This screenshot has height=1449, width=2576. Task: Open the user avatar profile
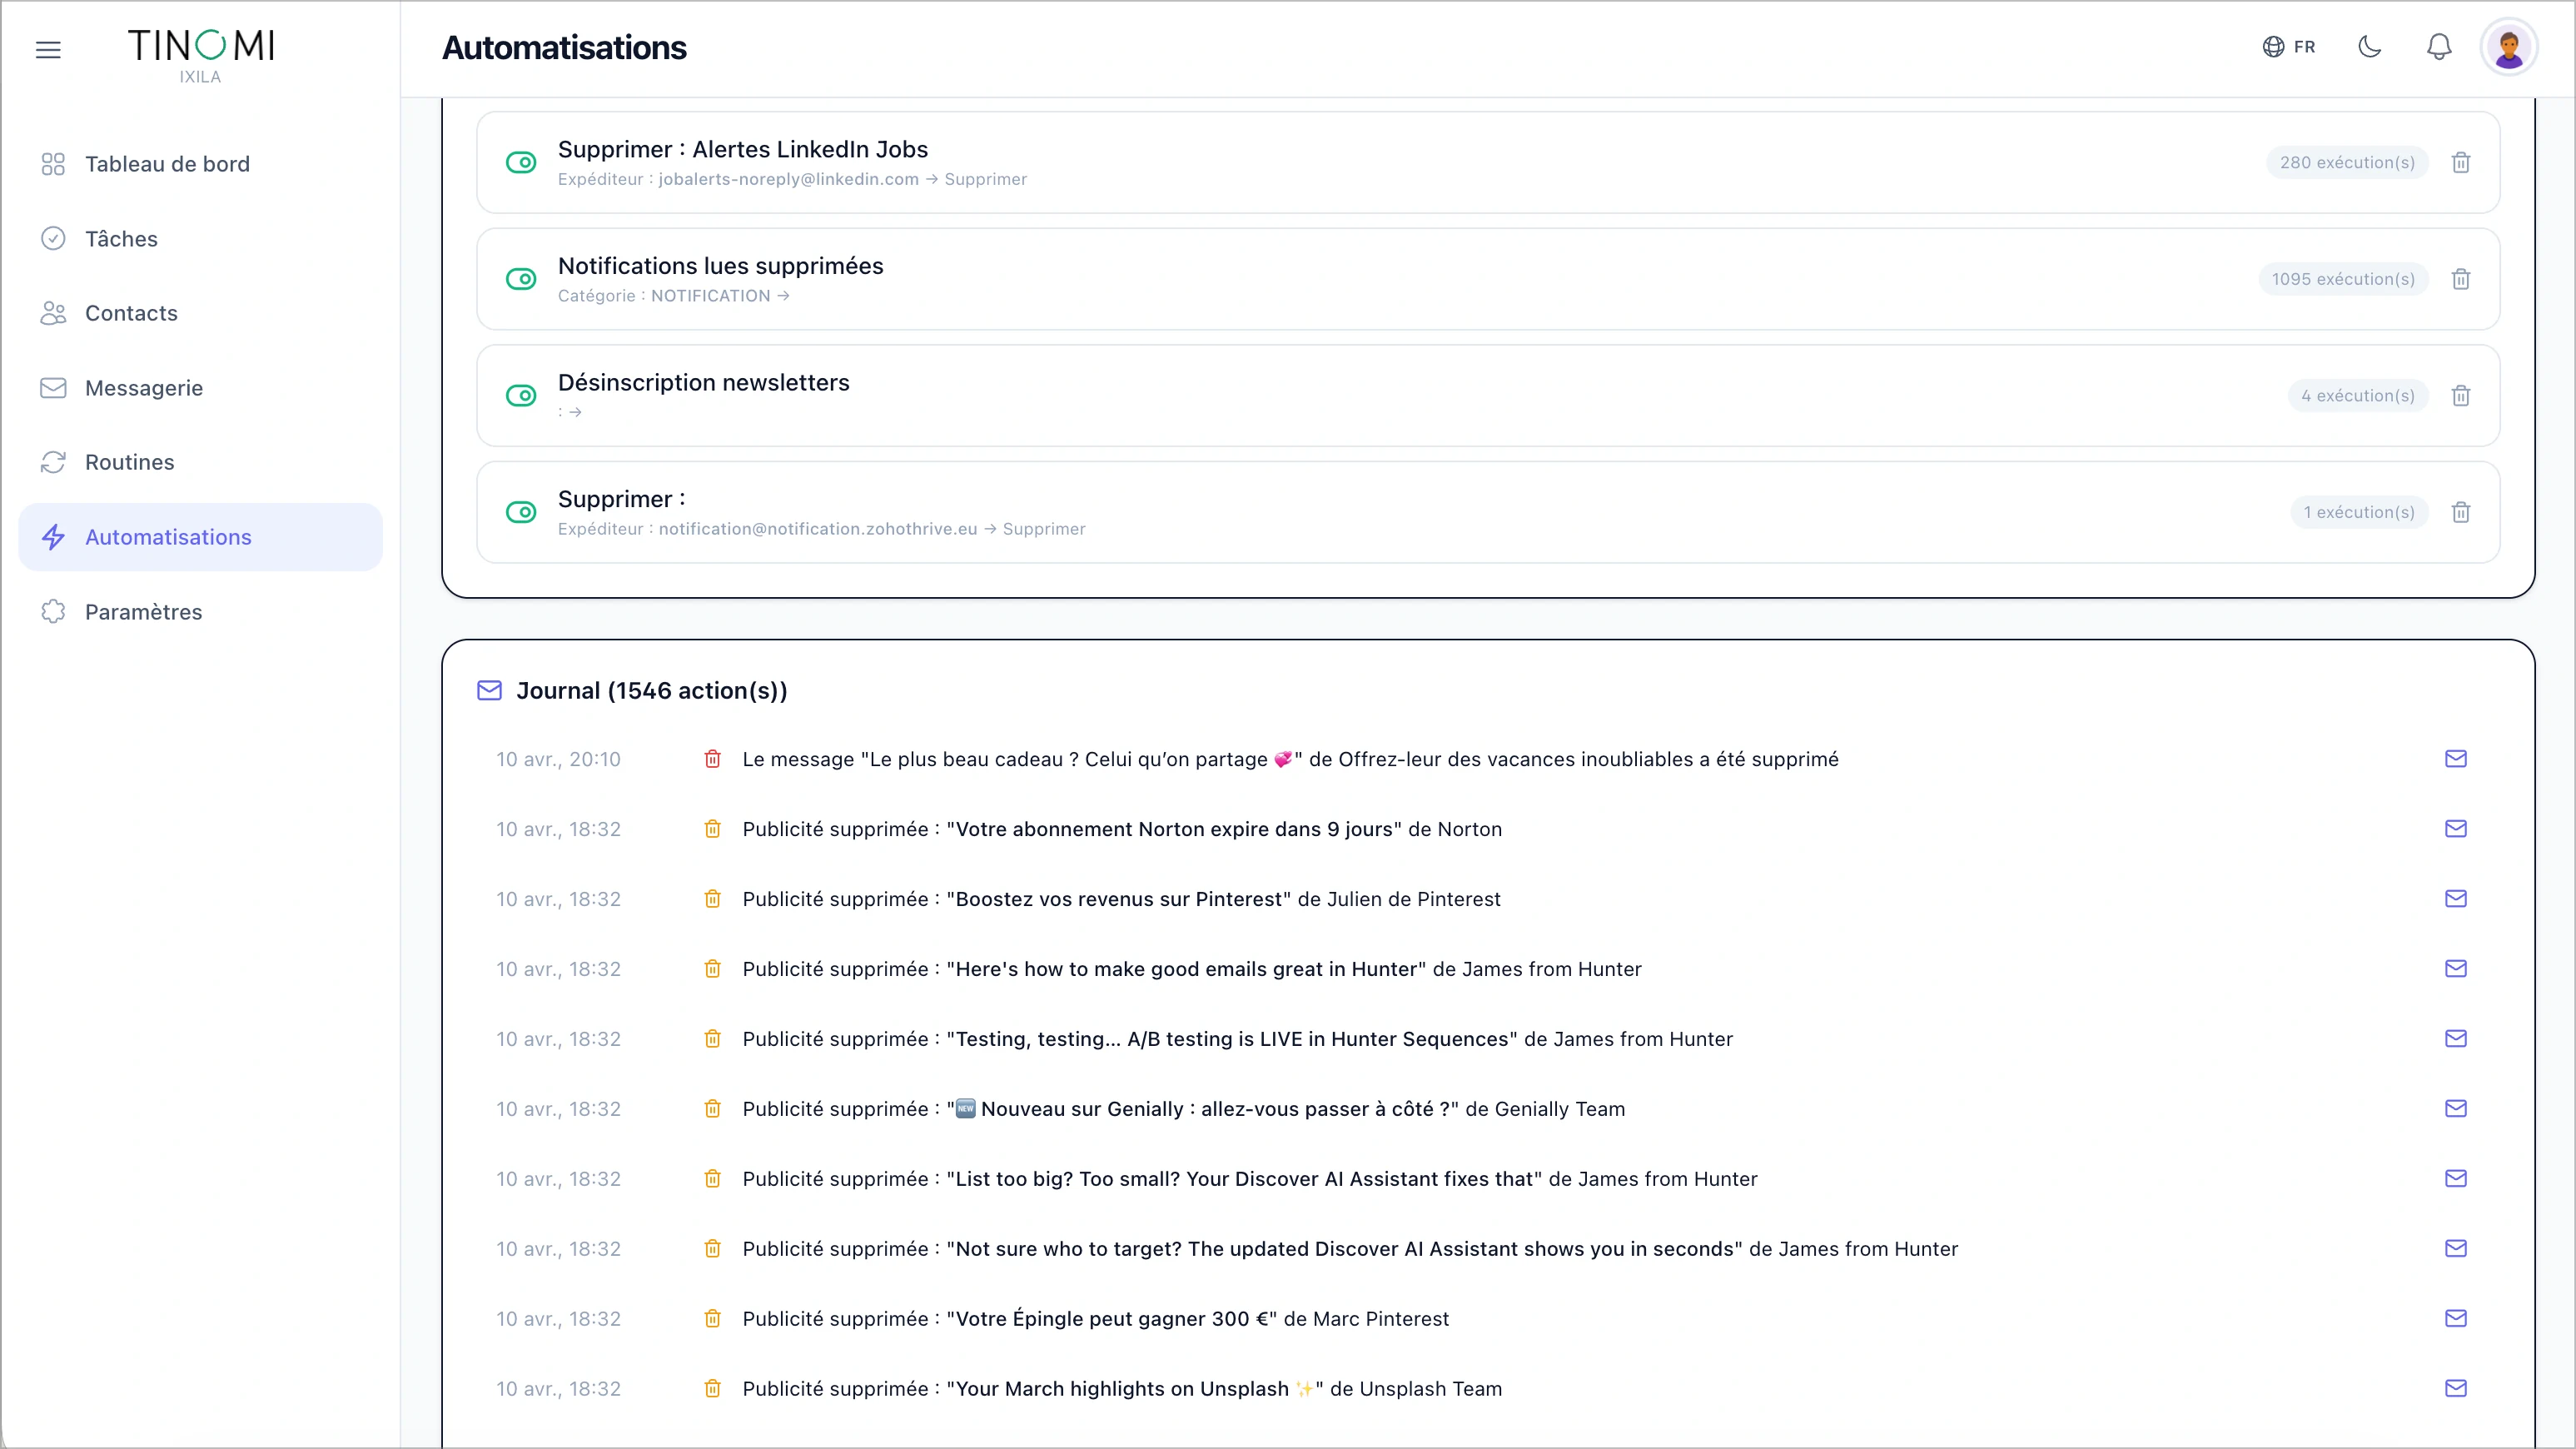pos(2509,47)
